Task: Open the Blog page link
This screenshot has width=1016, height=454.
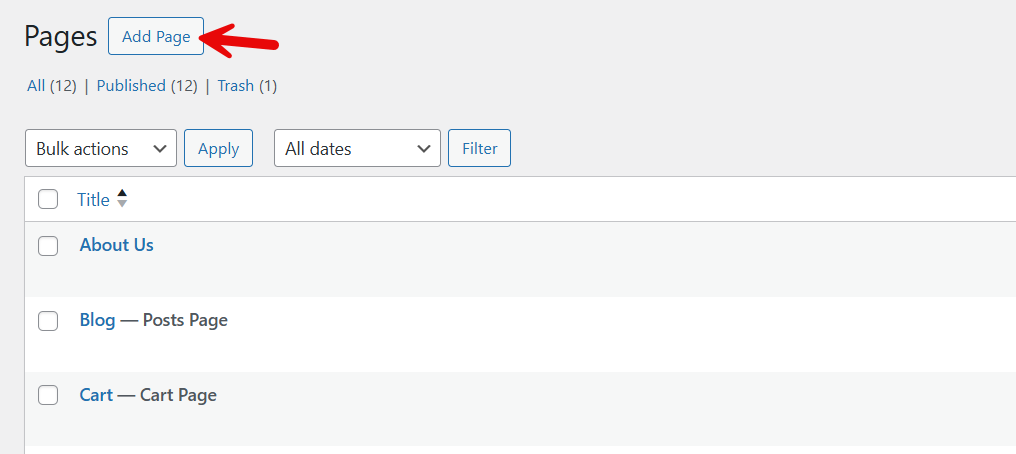Action: [97, 320]
